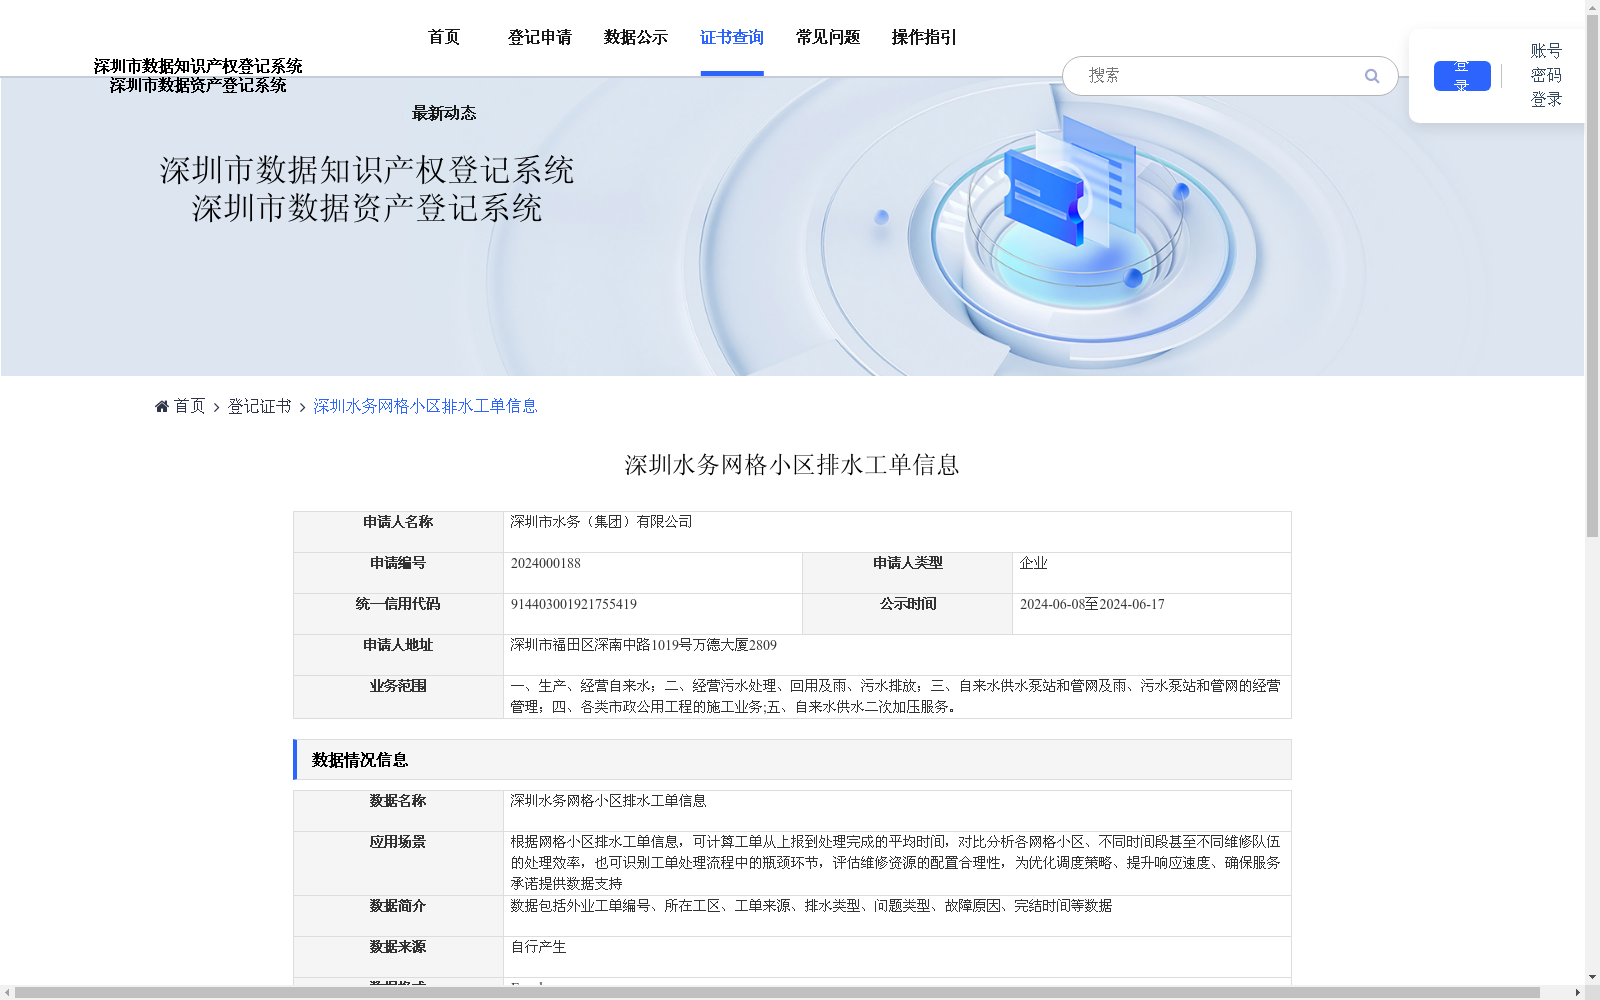Click the 数据情况信息 section header

click(792, 760)
